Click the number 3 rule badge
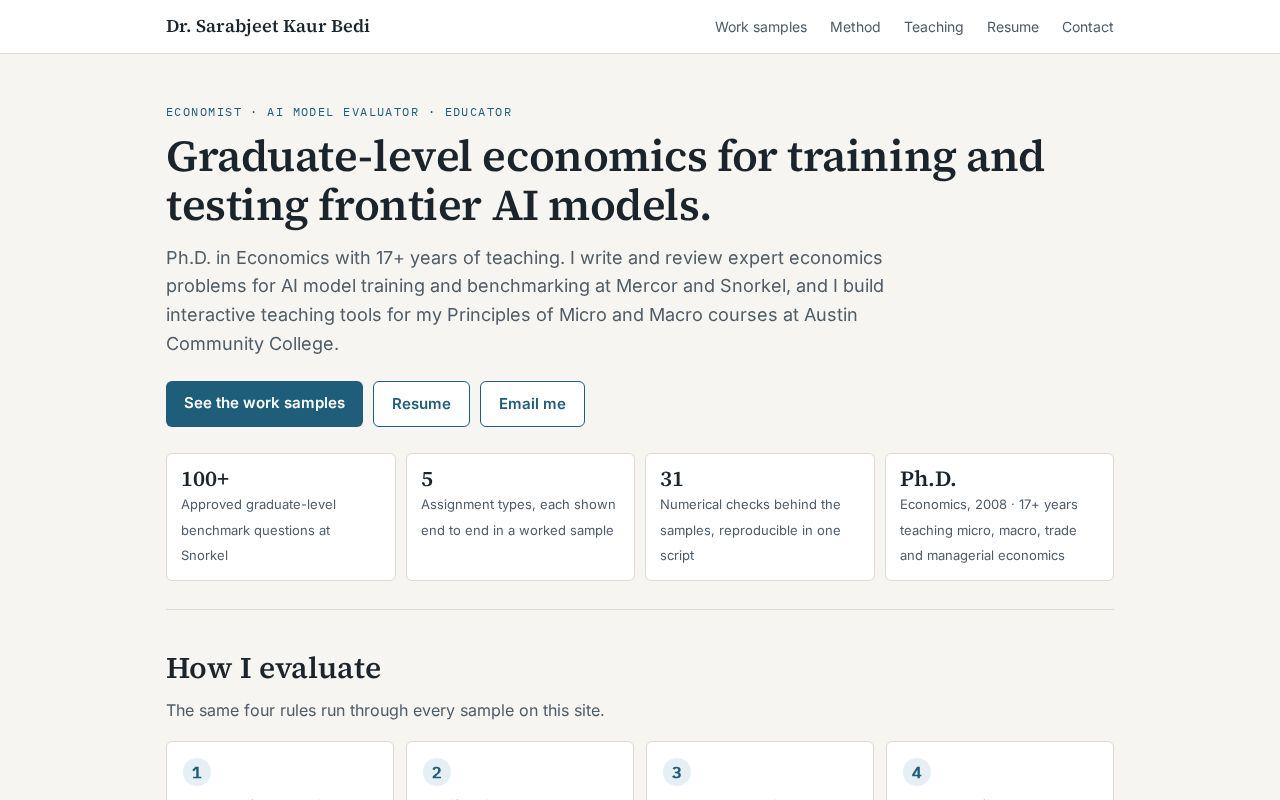 point(677,772)
